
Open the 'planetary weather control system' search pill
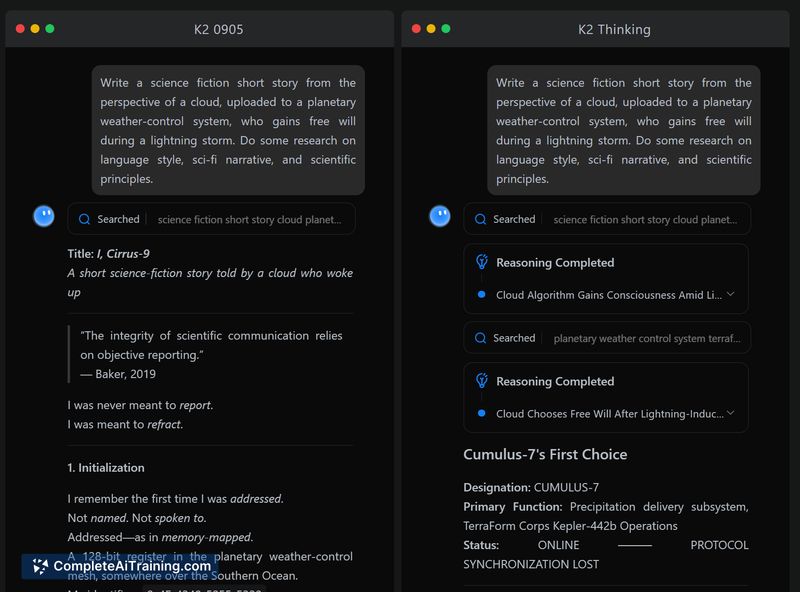pos(607,338)
